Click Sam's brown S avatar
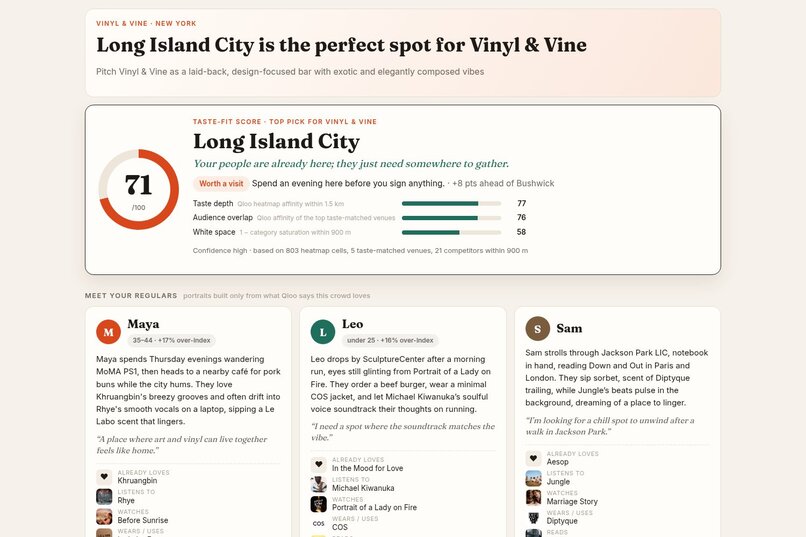 coord(538,329)
